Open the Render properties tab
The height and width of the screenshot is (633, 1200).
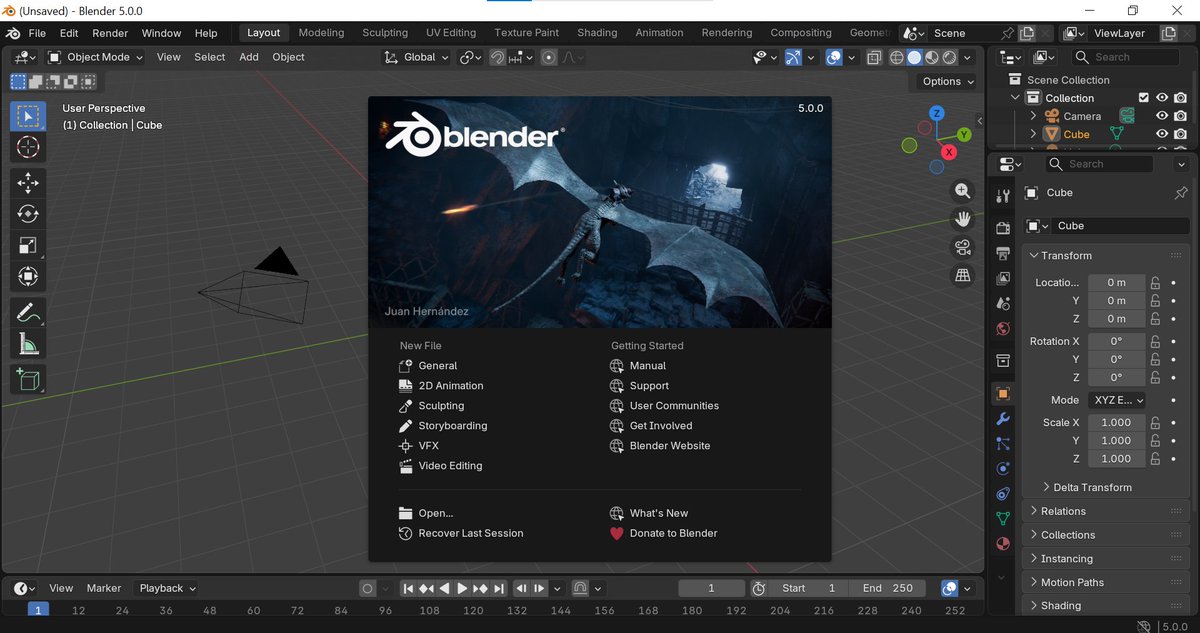click(1003, 229)
